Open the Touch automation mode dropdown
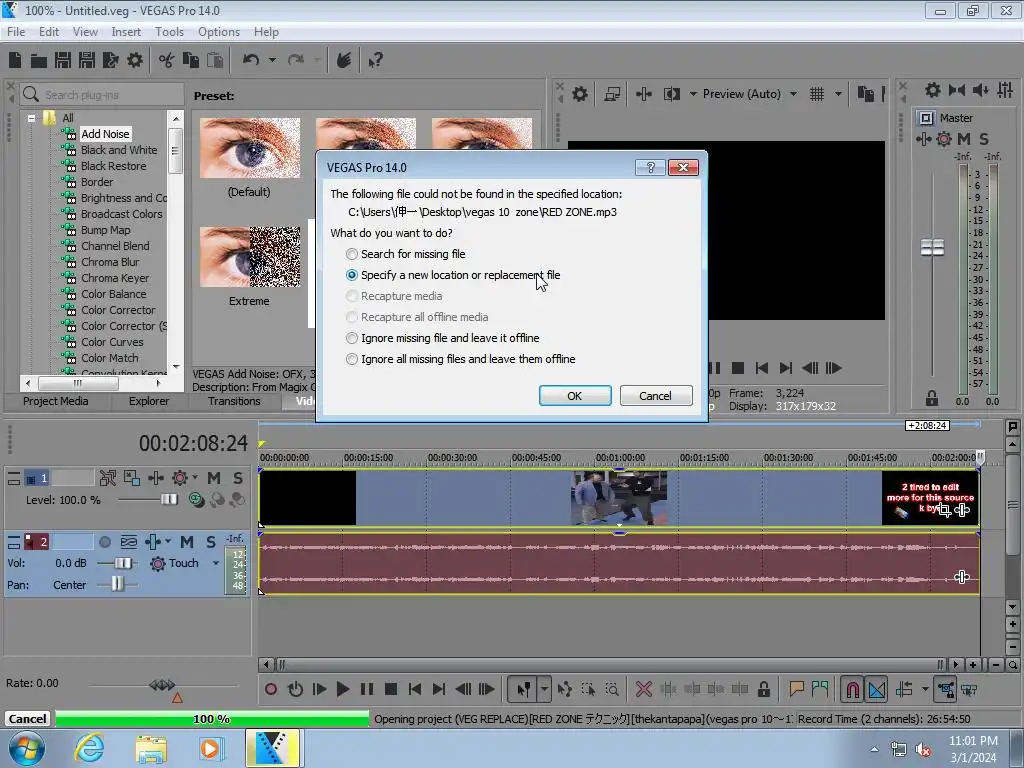This screenshot has width=1024, height=768. click(x=216, y=563)
